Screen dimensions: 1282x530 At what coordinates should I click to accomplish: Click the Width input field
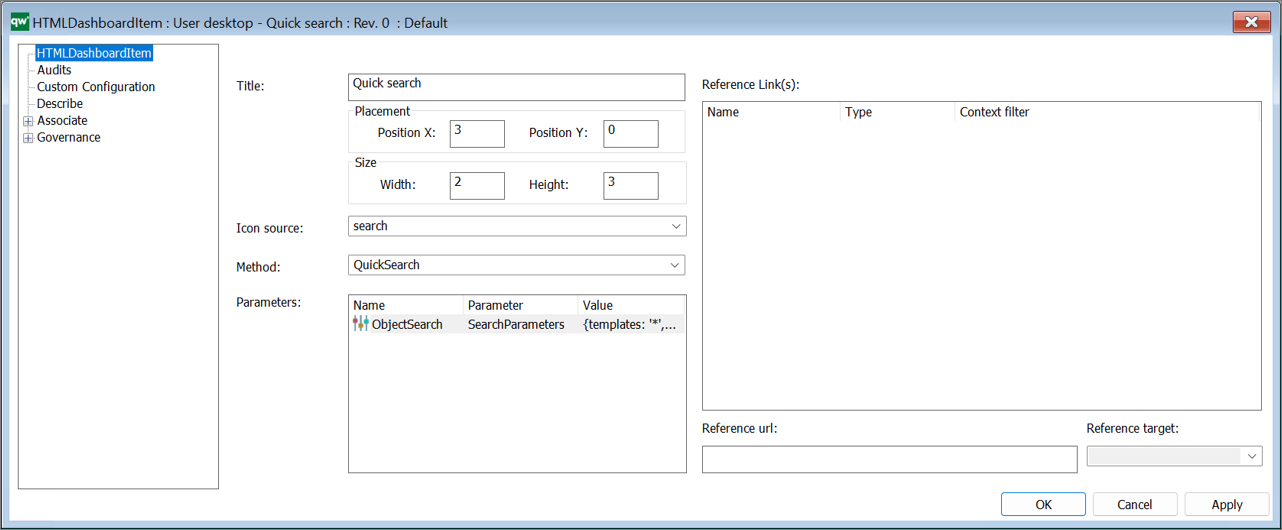477,186
